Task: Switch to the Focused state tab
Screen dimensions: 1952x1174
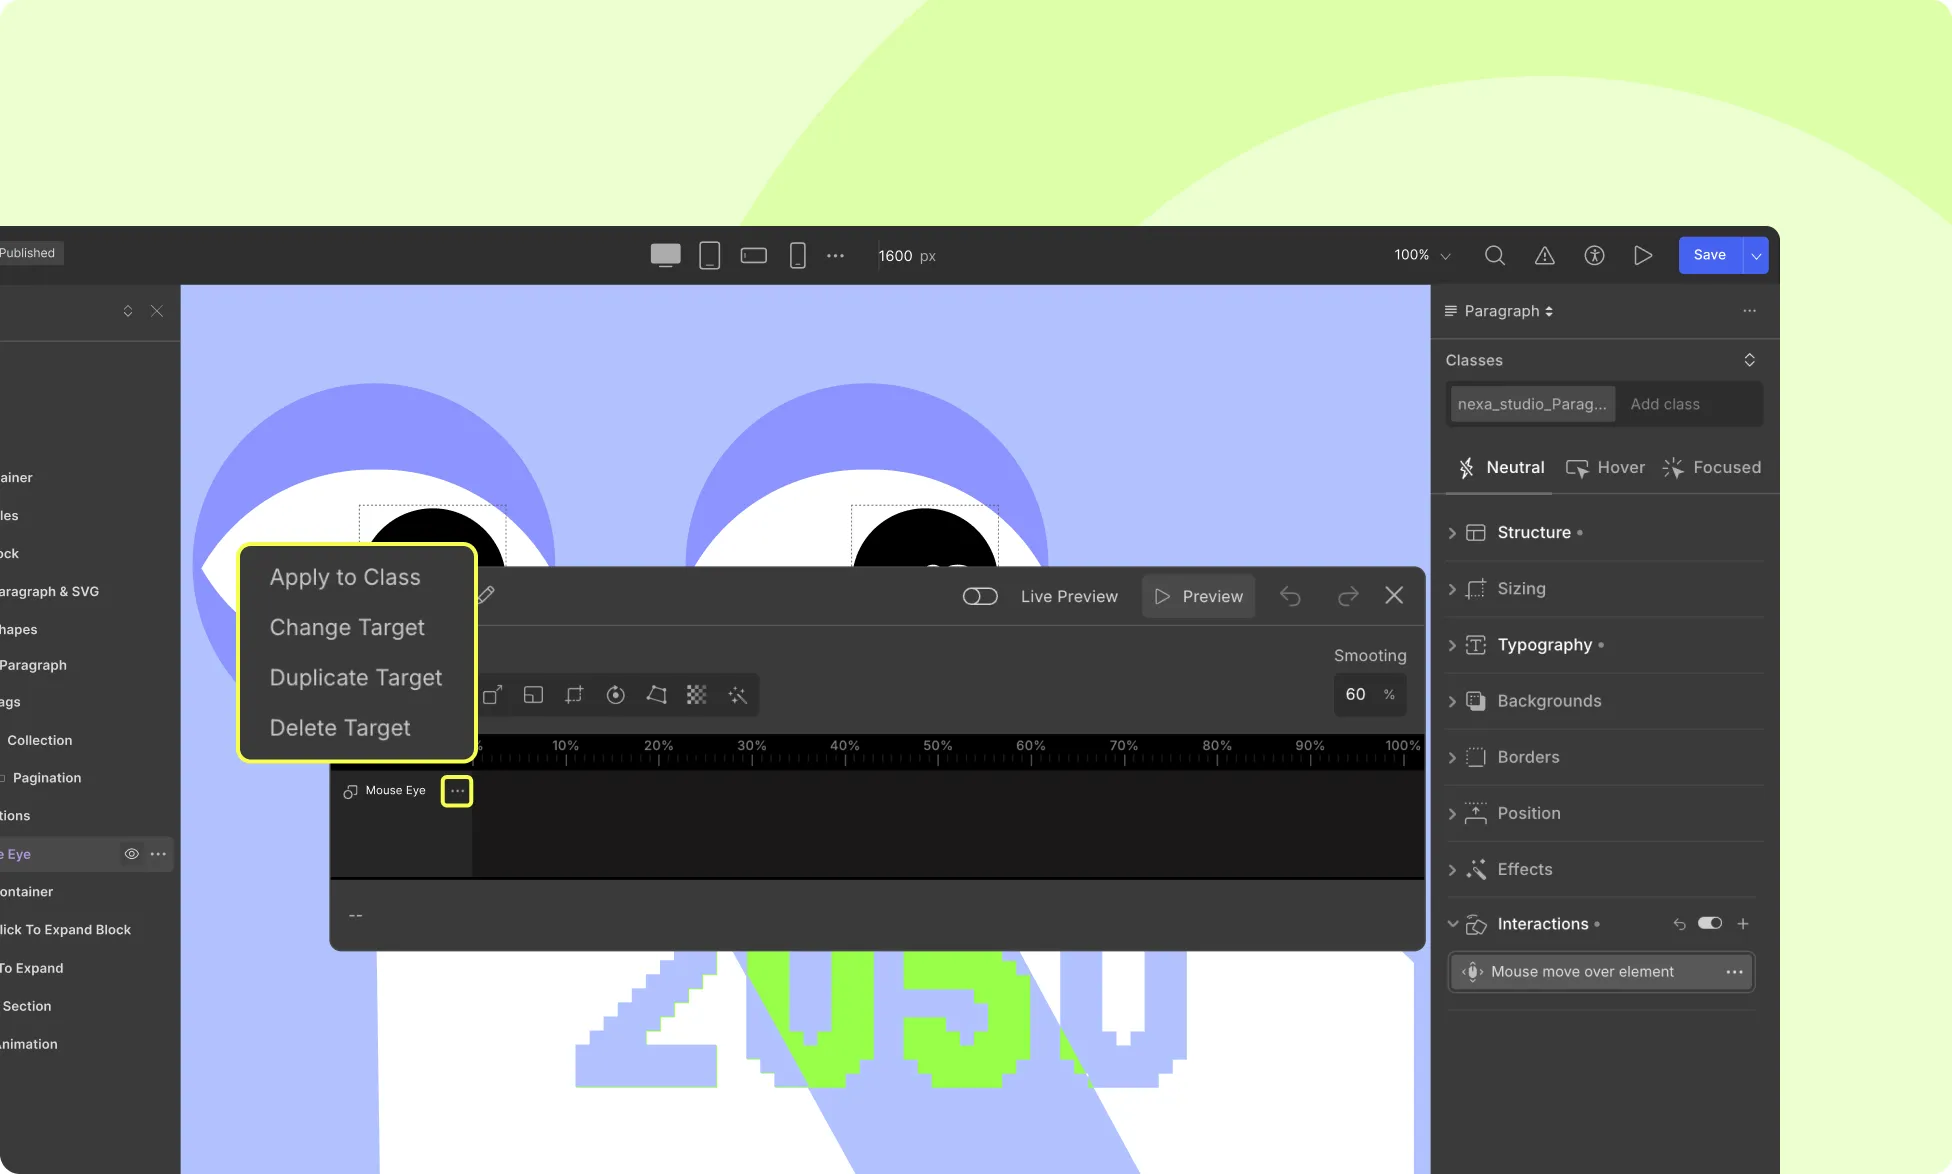Action: click(1712, 468)
